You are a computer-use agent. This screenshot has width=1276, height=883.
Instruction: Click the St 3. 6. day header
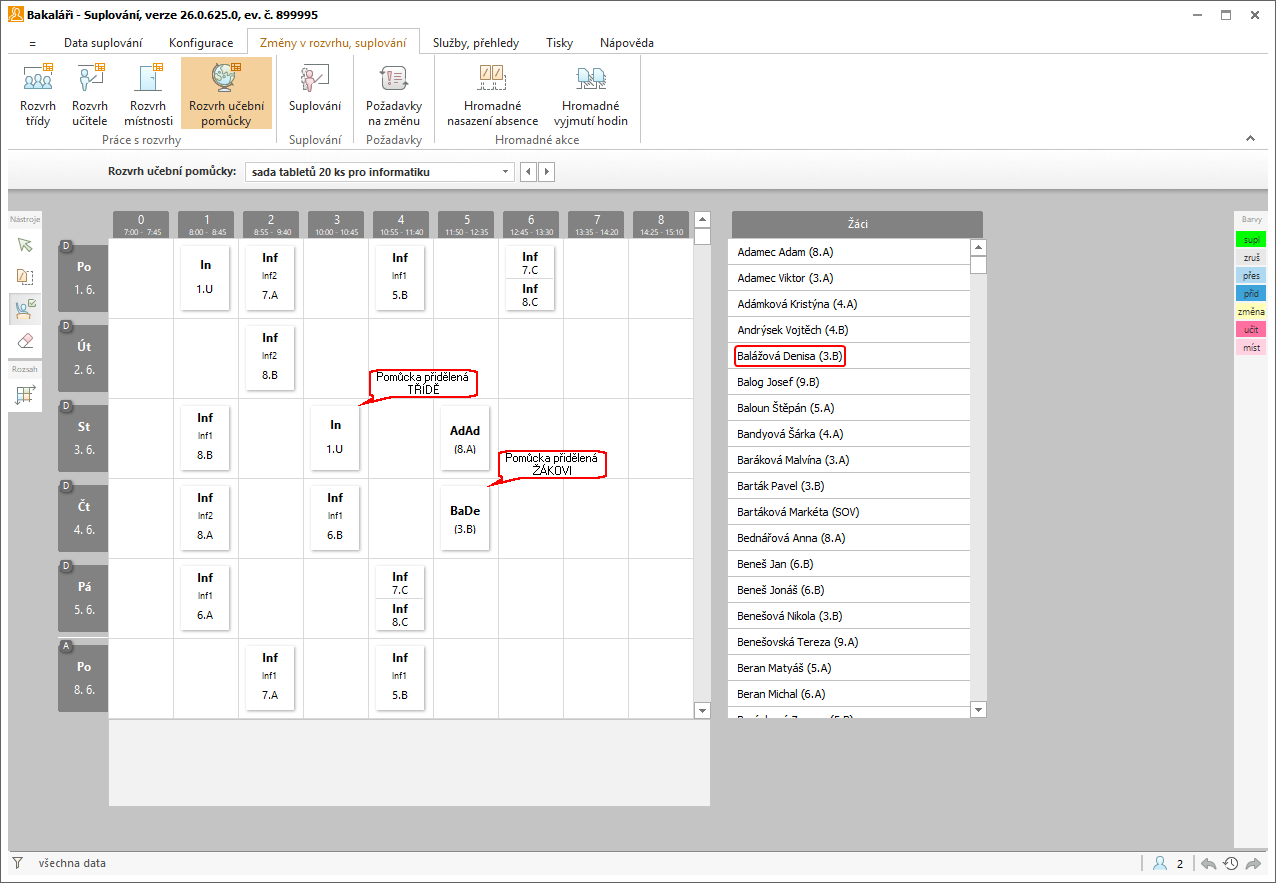tap(83, 438)
